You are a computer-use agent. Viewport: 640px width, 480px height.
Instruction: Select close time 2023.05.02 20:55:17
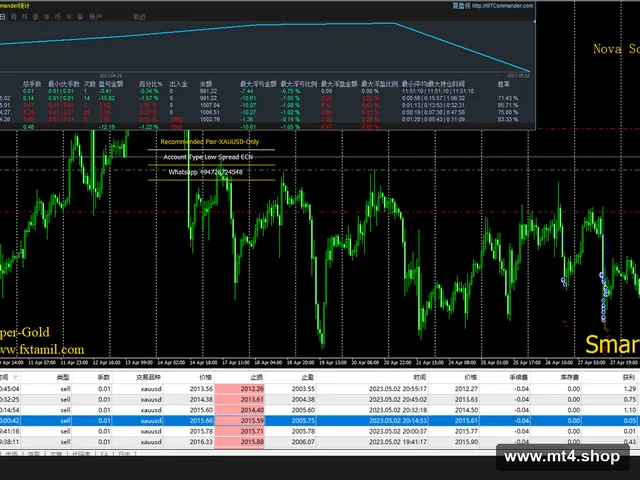398,389
